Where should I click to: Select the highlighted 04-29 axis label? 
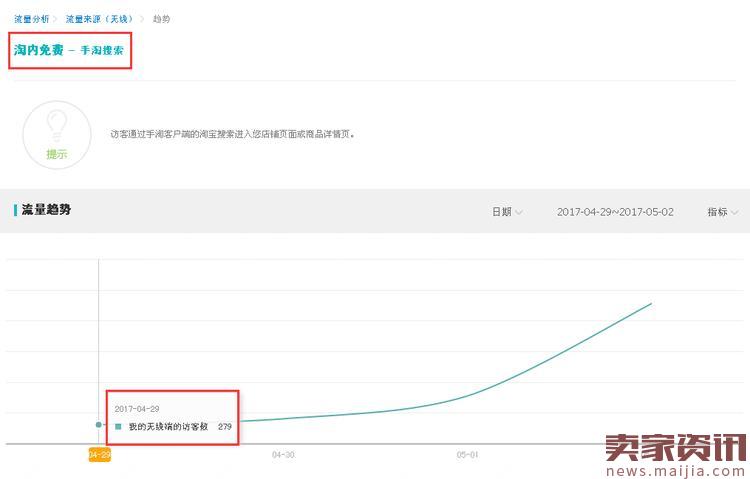click(99, 455)
